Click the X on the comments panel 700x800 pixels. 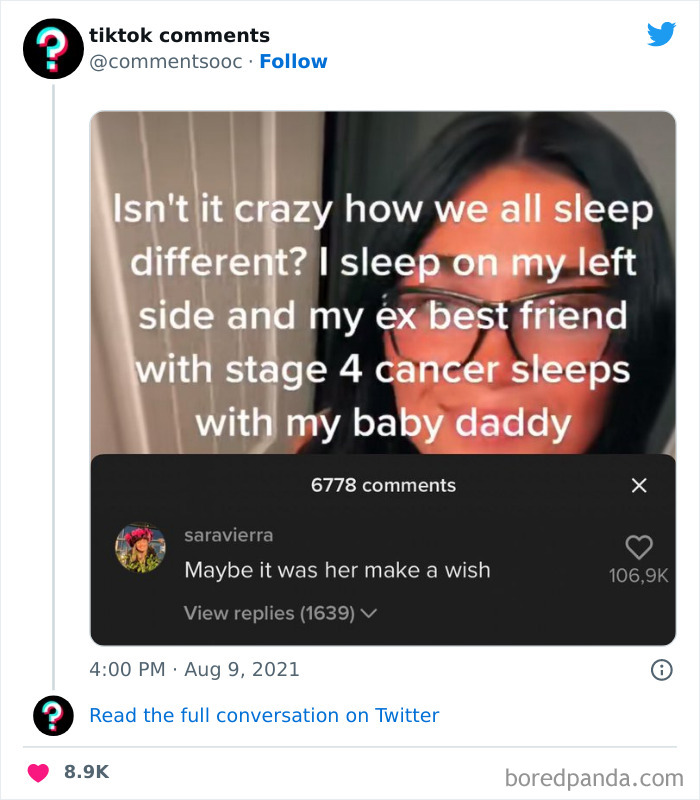click(x=639, y=483)
